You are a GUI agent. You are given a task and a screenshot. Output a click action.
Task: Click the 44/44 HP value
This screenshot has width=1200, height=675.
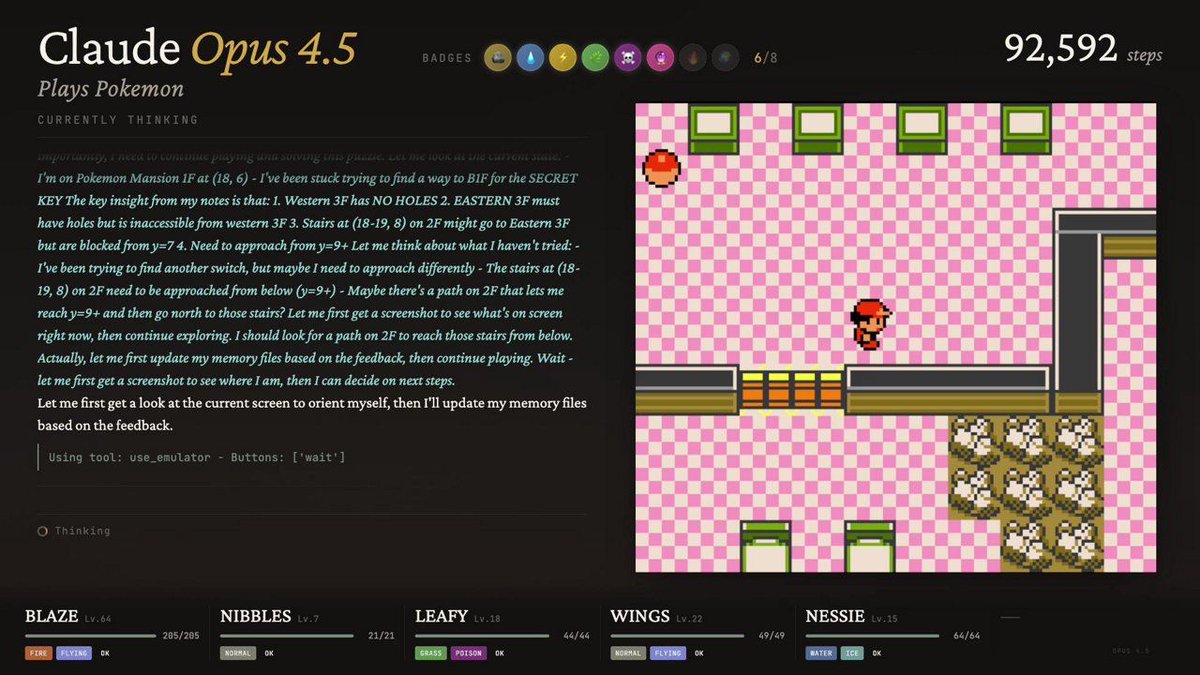coord(577,636)
